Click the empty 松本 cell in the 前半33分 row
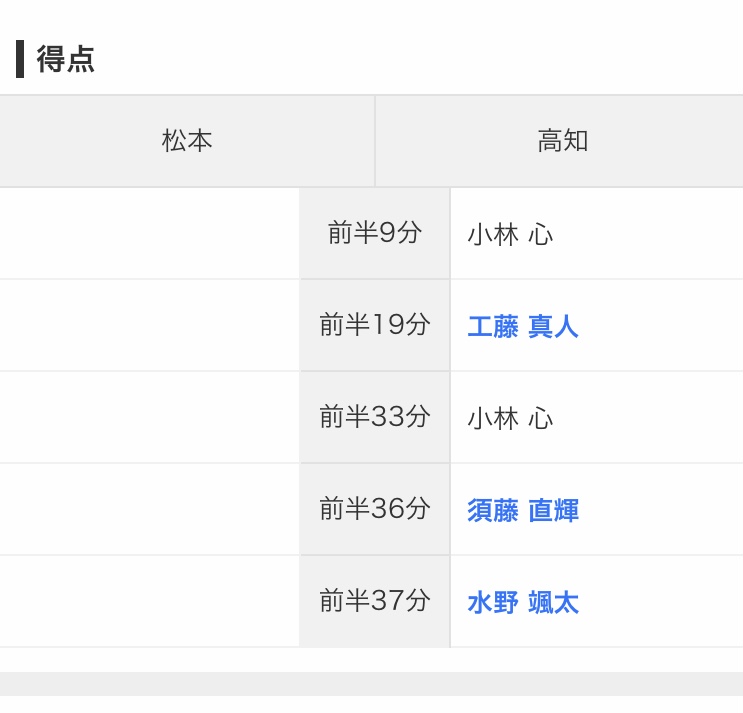The width and height of the screenshot is (743, 713). pyautogui.click(x=150, y=417)
